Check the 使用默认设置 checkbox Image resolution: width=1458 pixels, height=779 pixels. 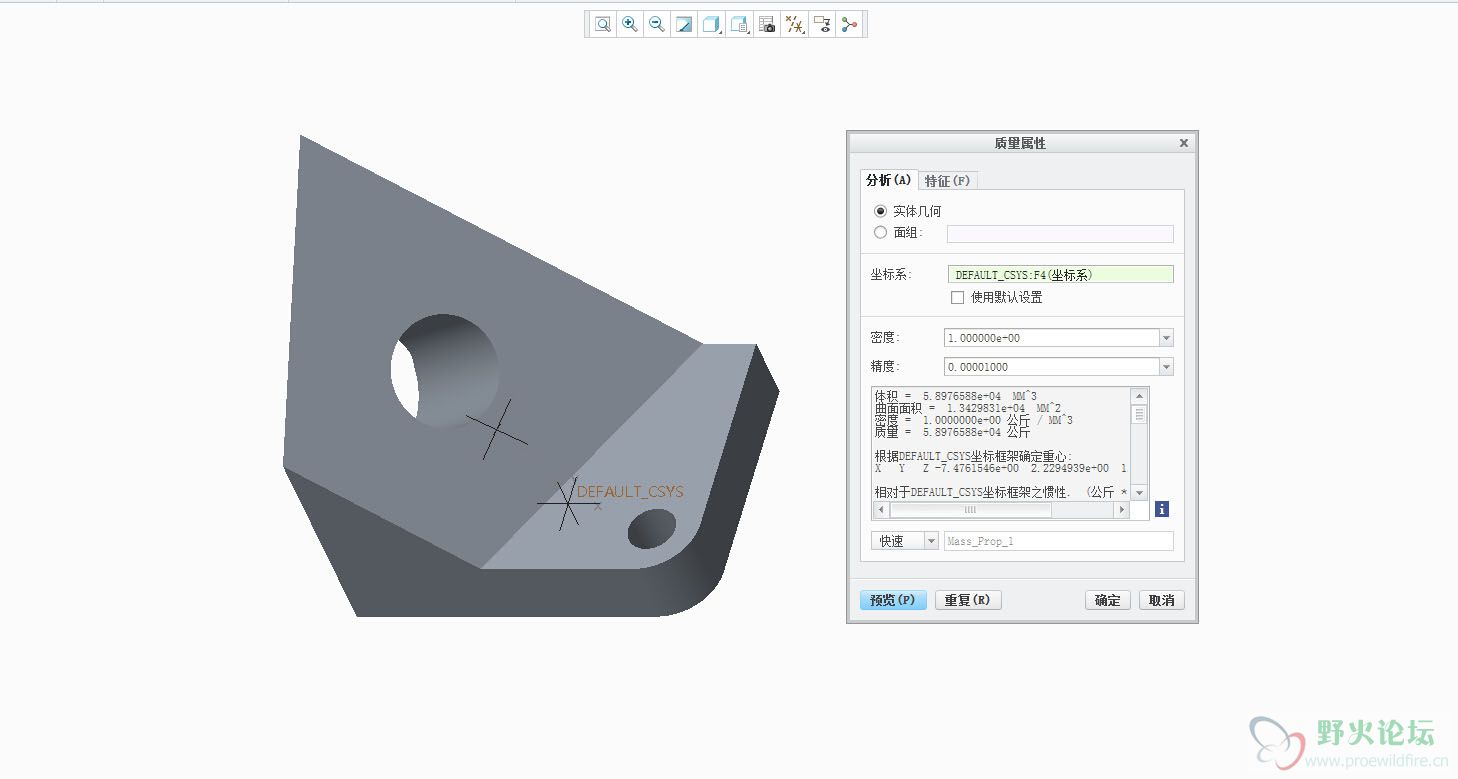point(958,297)
